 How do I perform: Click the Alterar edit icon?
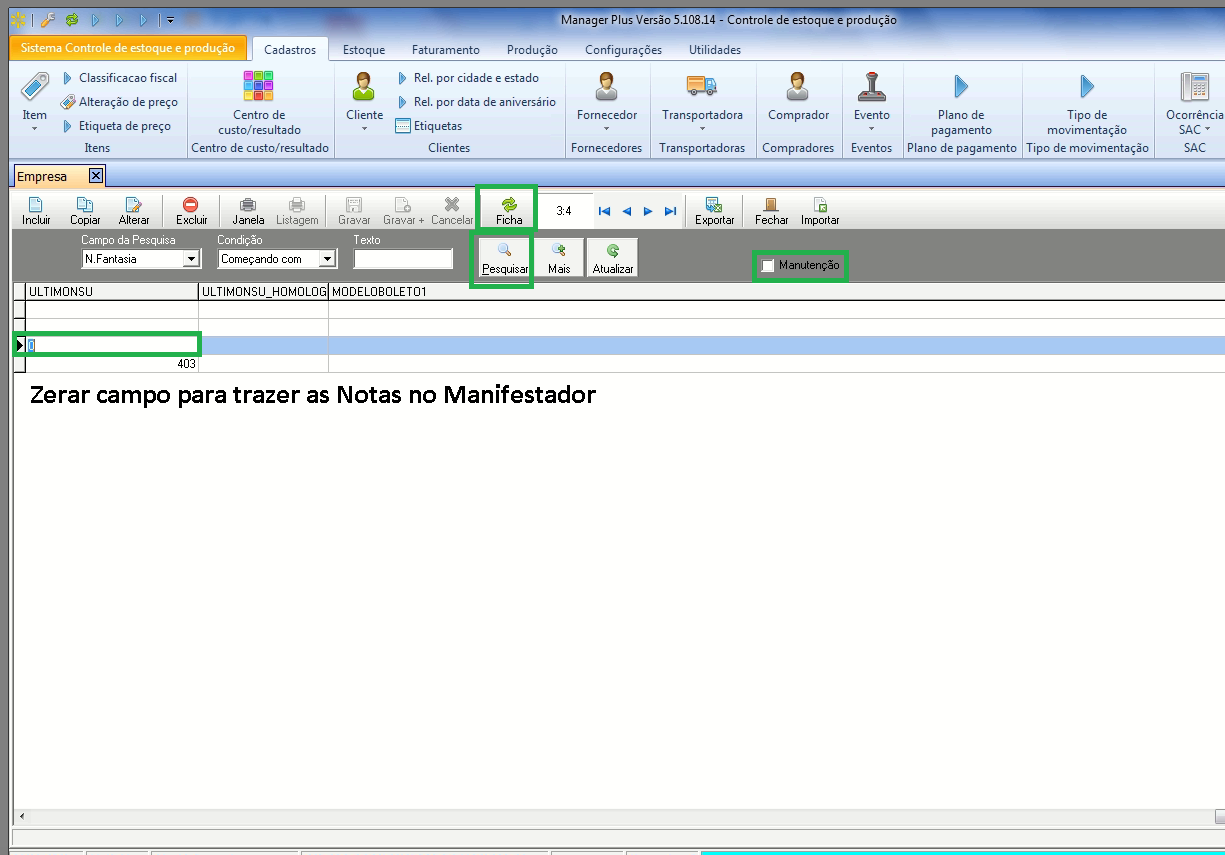click(134, 205)
